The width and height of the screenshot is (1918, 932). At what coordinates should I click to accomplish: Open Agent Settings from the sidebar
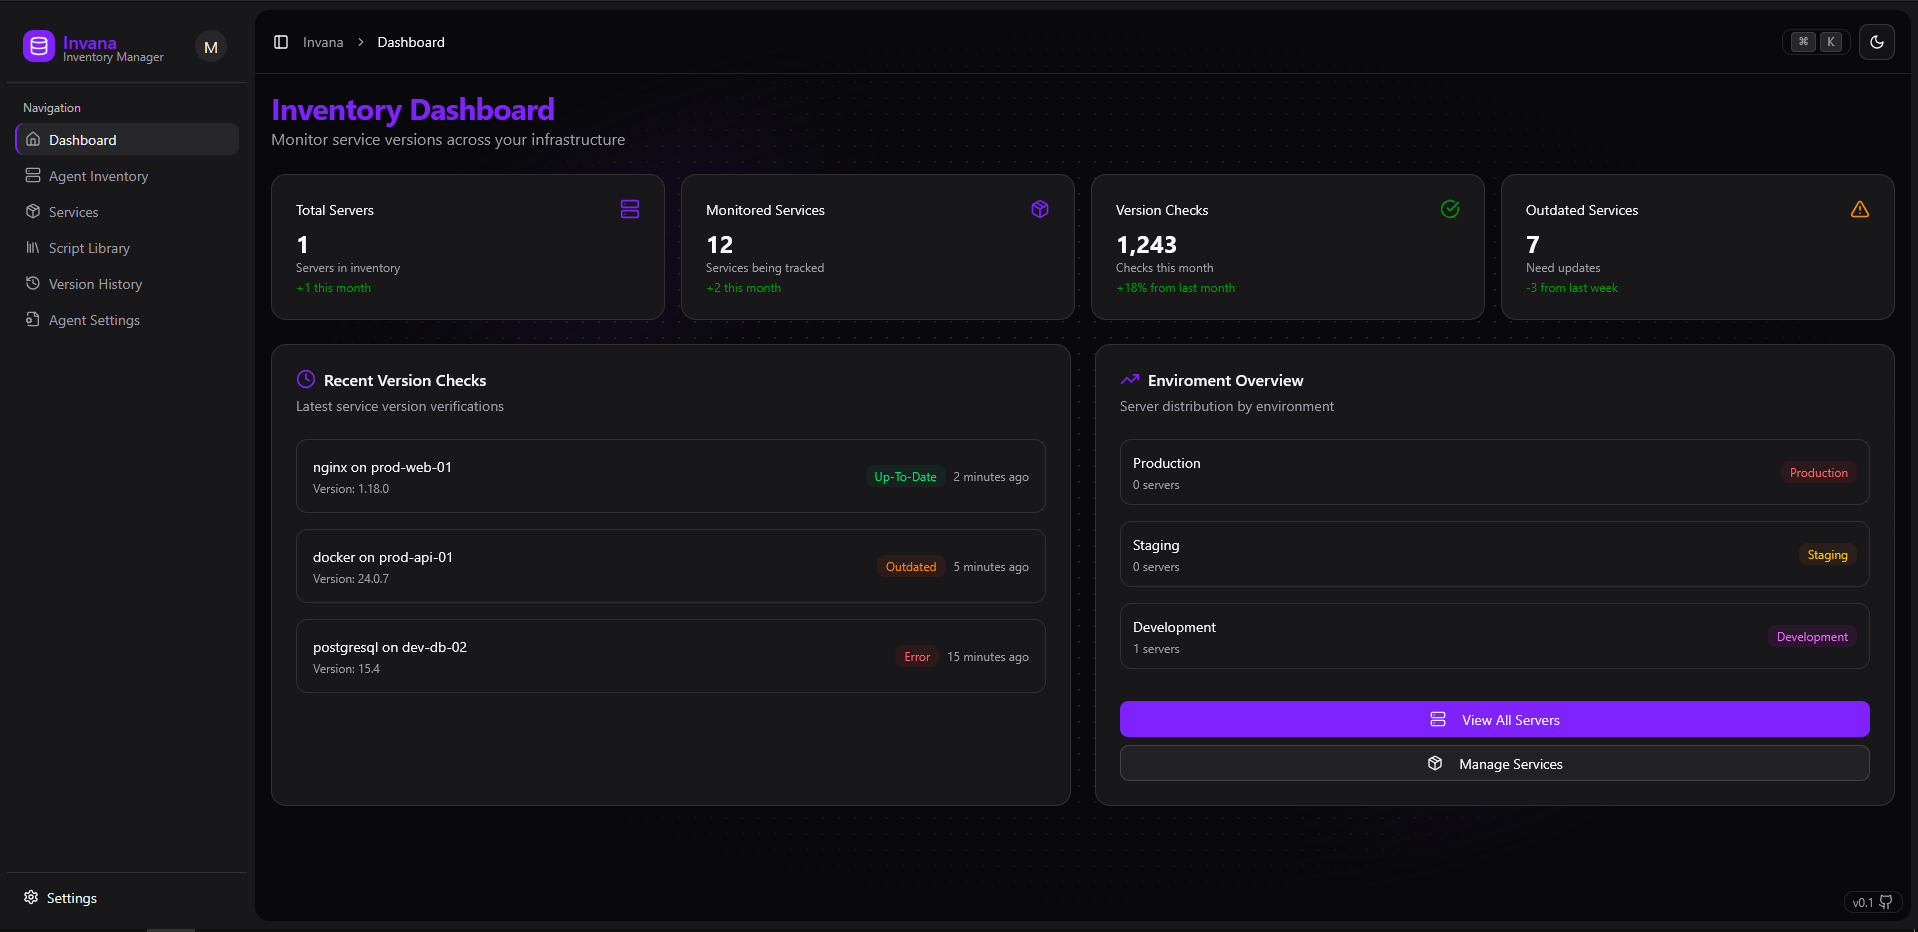click(x=94, y=320)
